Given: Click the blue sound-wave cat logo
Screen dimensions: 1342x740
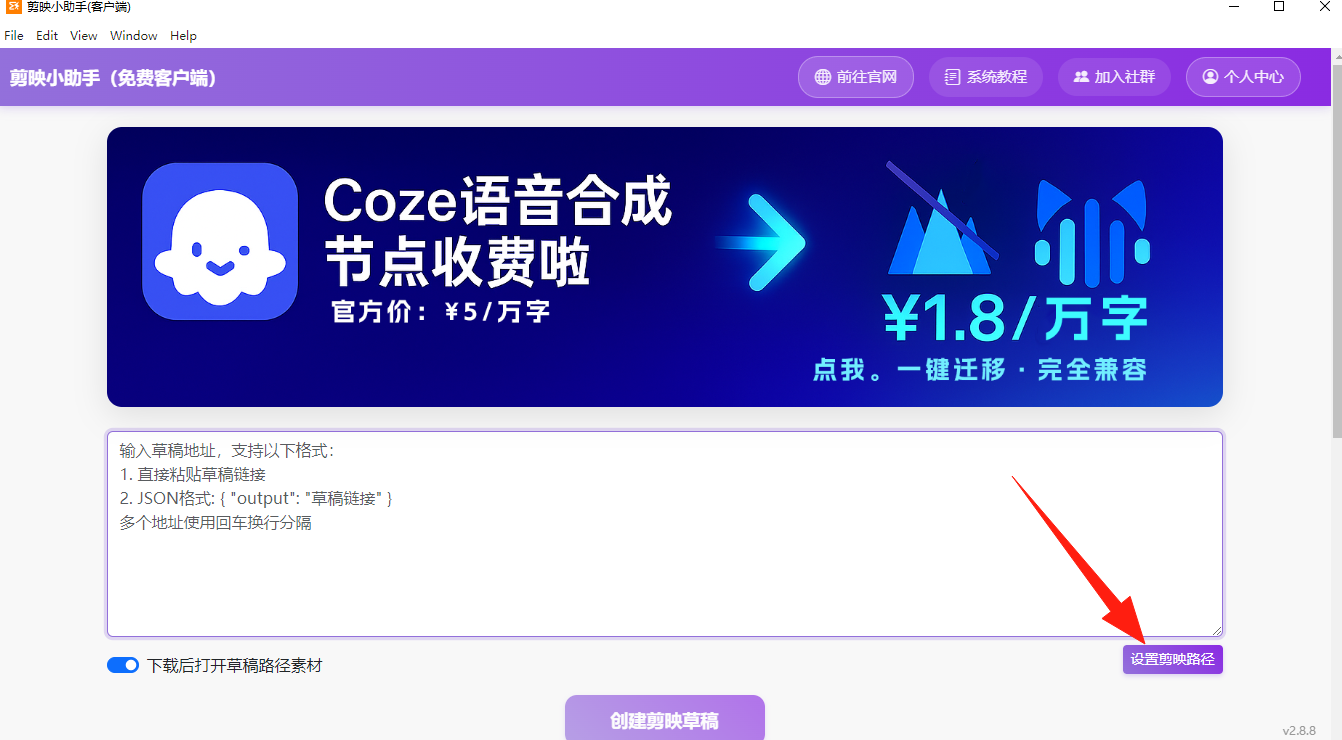Looking at the screenshot, I should (1092, 230).
